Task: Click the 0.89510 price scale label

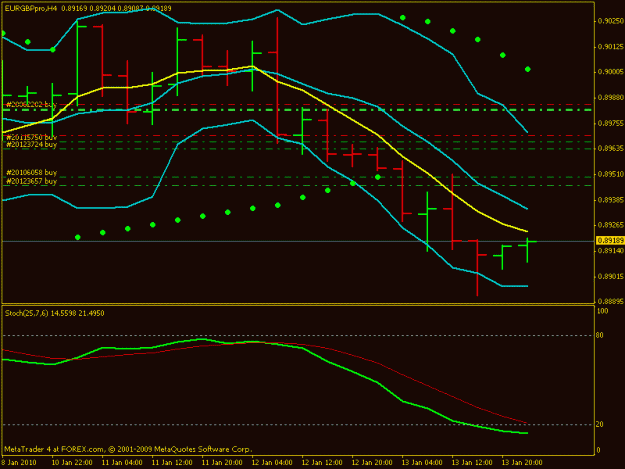Action: (x=611, y=174)
